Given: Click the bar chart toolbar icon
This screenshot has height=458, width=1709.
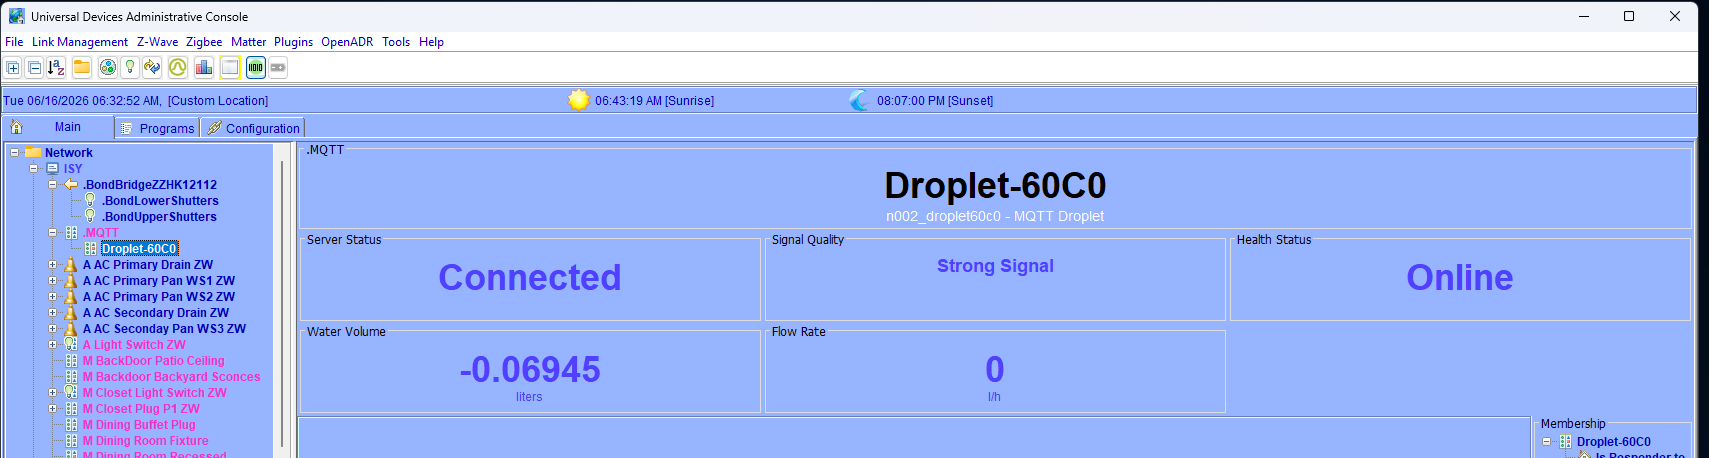Looking at the screenshot, I should pyautogui.click(x=204, y=67).
